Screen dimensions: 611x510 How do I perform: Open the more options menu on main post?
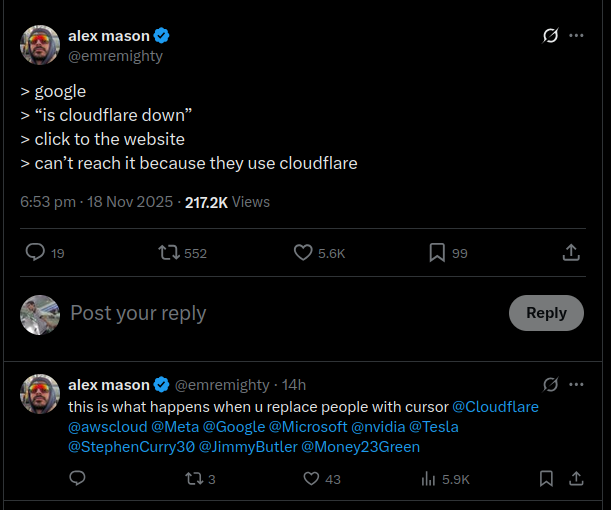pos(576,36)
